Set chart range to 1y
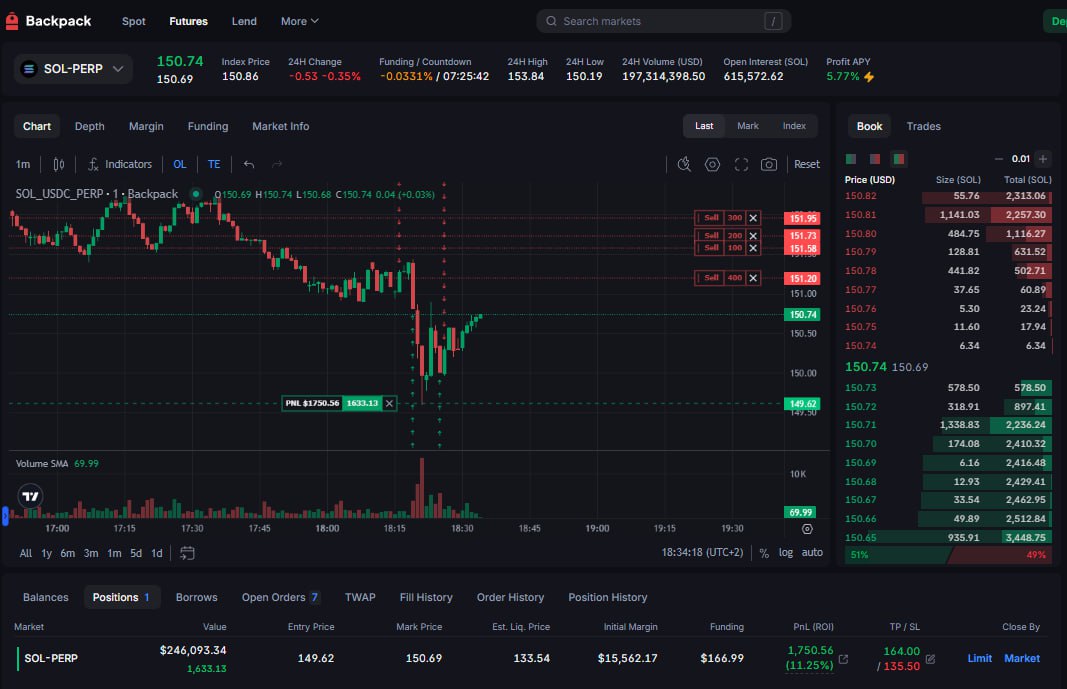This screenshot has width=1067, height=689. 46,553
